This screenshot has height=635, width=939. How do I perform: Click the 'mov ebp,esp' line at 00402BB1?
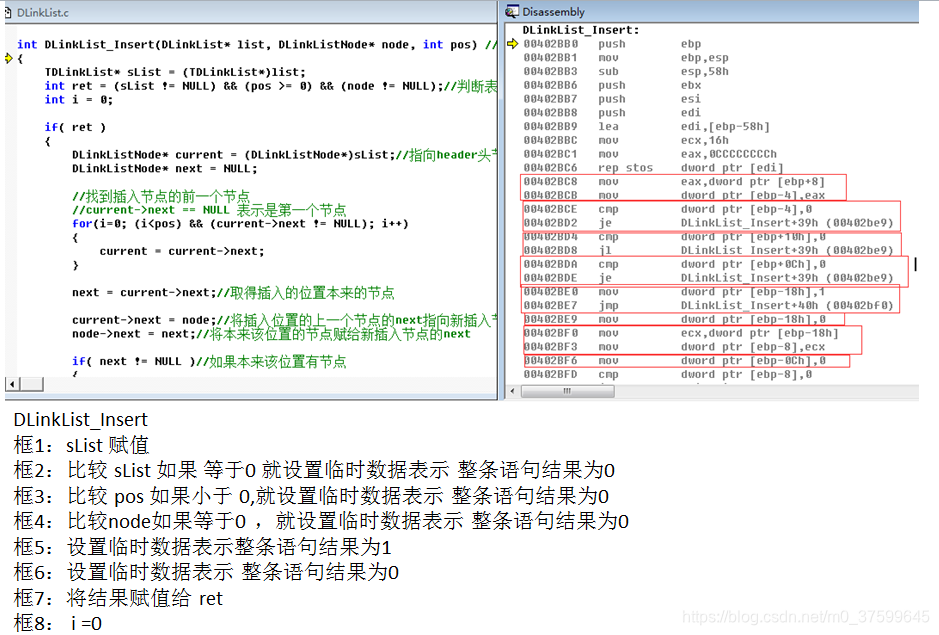[626, 58]
